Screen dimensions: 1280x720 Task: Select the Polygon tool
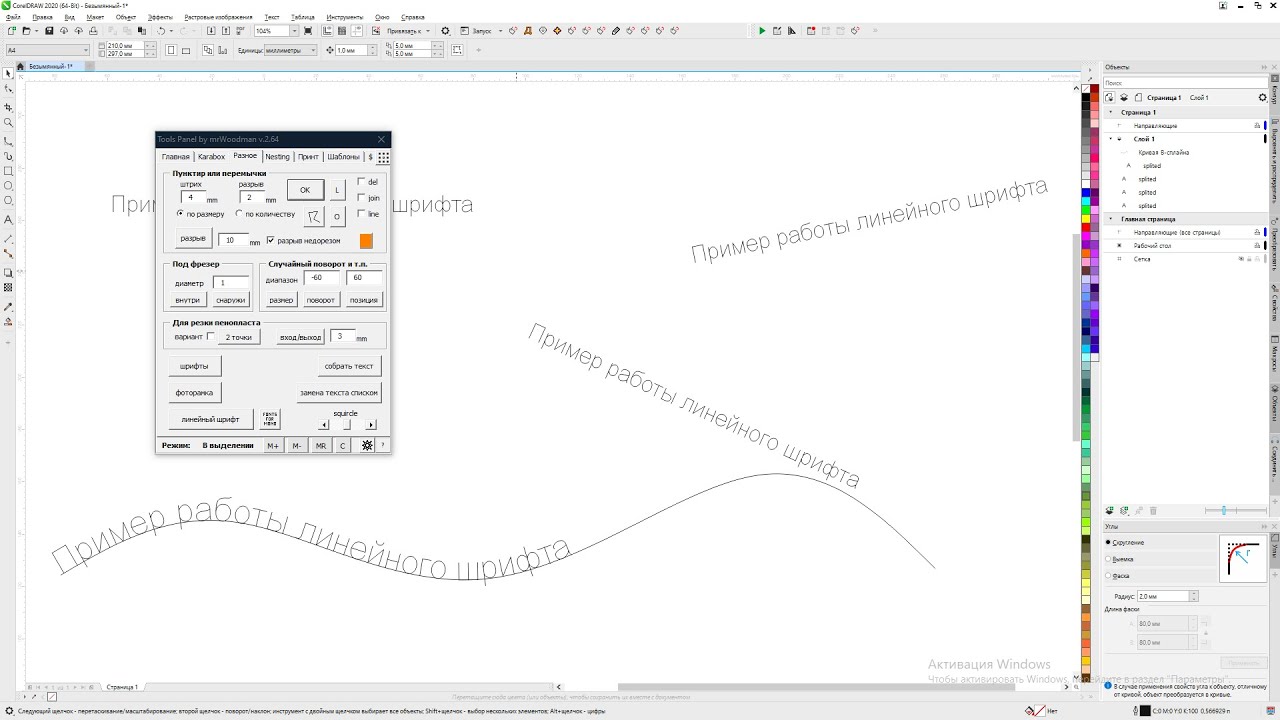click(8, 202)
